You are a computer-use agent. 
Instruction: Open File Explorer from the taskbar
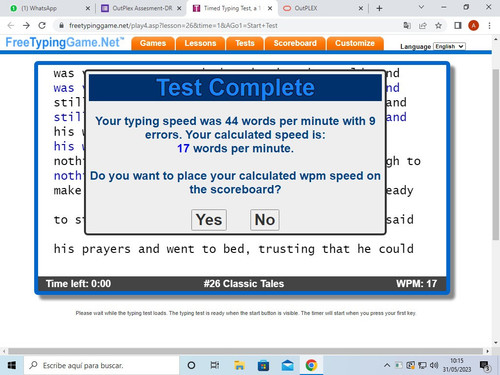tap(239, 366)
